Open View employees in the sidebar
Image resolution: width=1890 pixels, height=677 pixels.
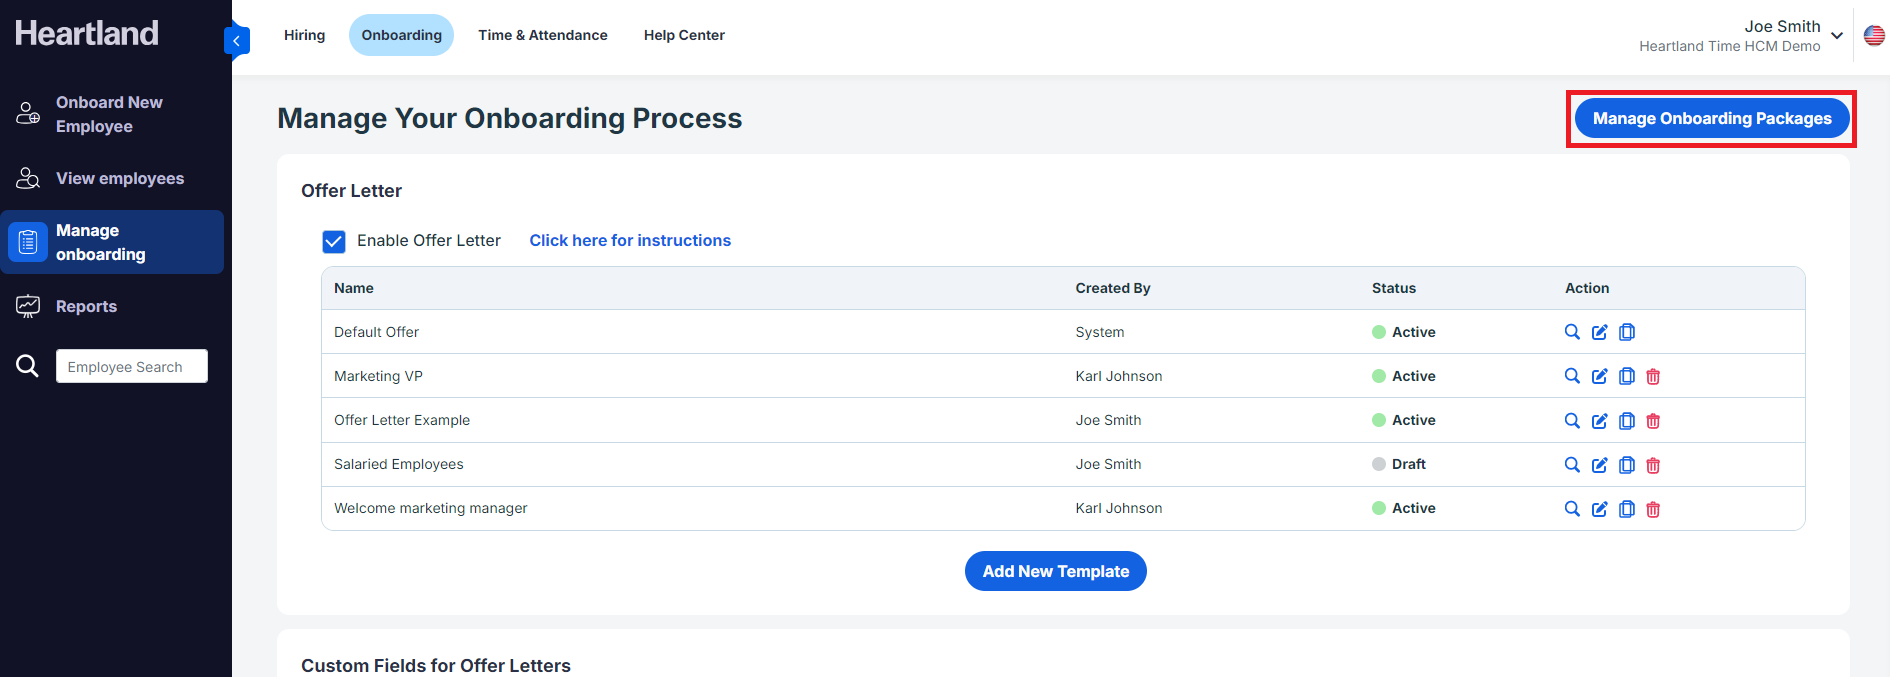[119, 179]
